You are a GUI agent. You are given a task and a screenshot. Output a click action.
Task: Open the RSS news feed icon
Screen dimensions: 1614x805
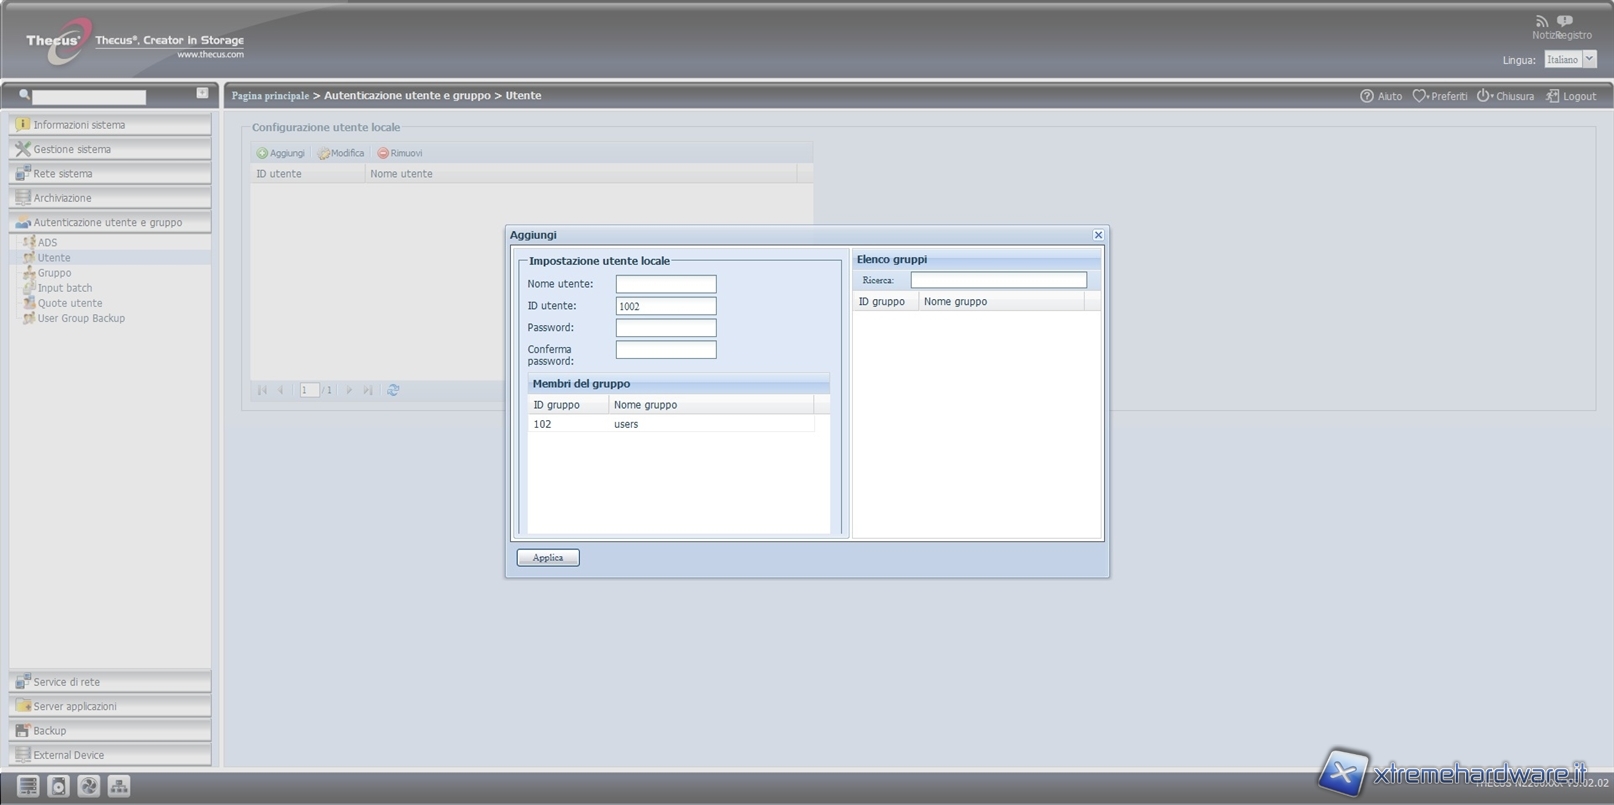point(1541,21)
